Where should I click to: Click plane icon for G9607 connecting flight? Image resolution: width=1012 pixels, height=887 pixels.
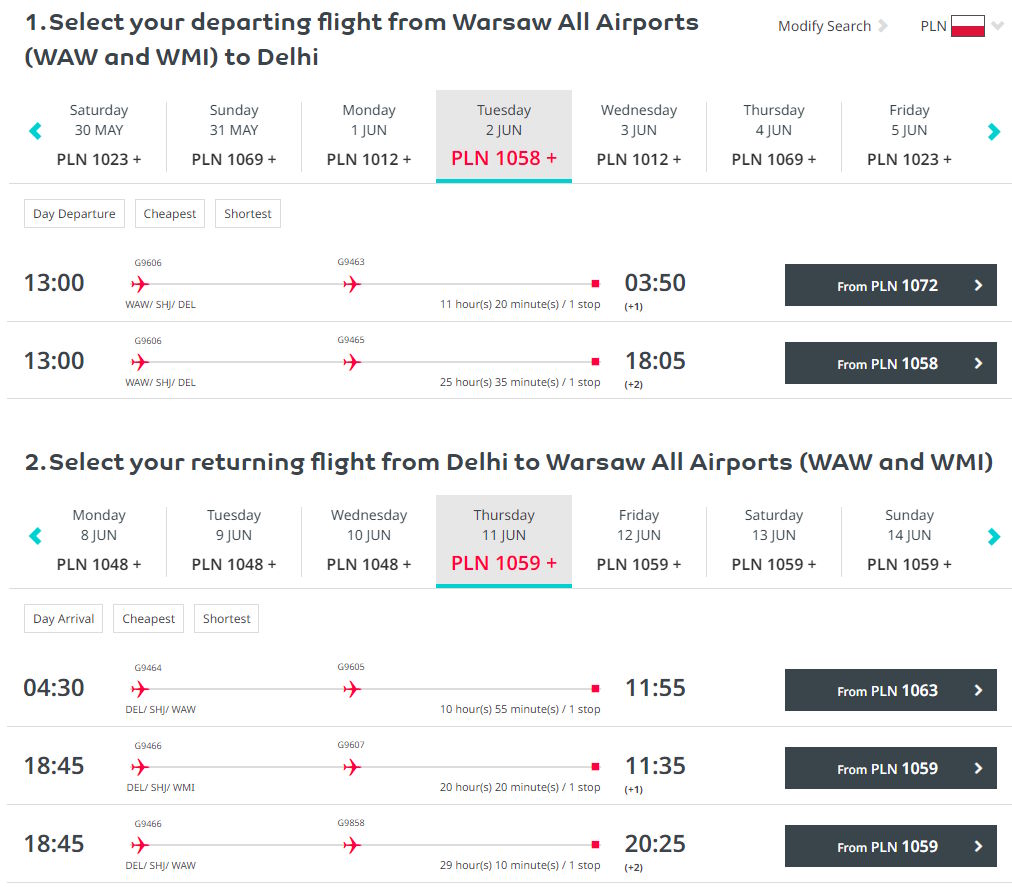[x=351, y=767]
